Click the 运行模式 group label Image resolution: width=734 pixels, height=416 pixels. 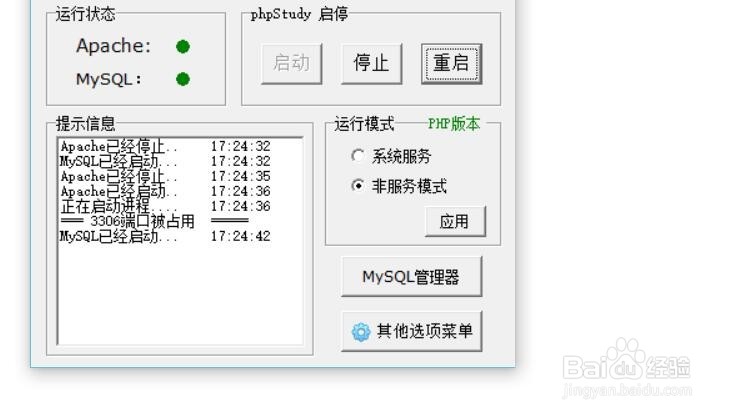pos(364,124)
